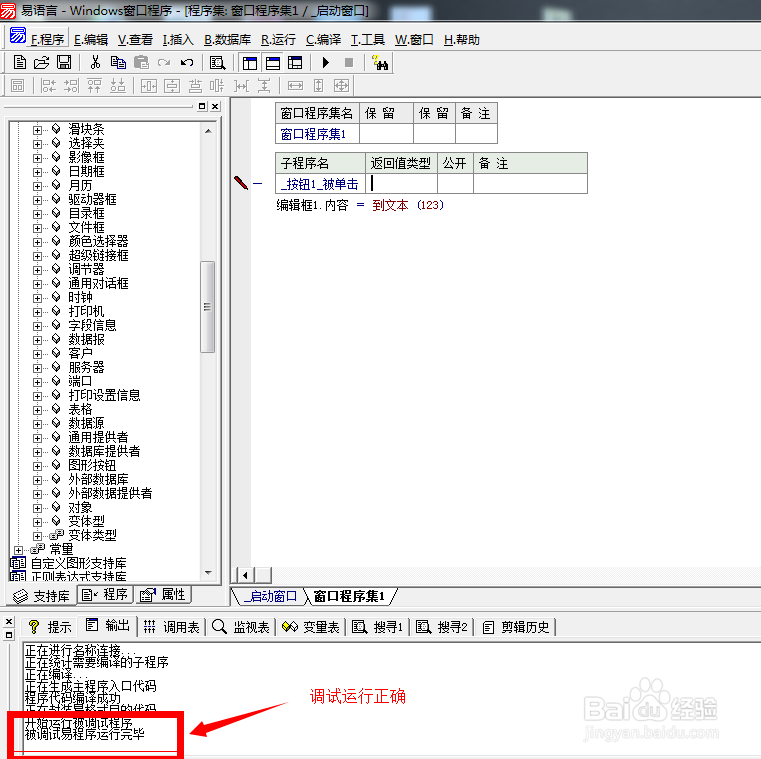This screenshot has height=759, width=761.
Task: Click the align top alignment icon
Action: (x=95, y=86)
